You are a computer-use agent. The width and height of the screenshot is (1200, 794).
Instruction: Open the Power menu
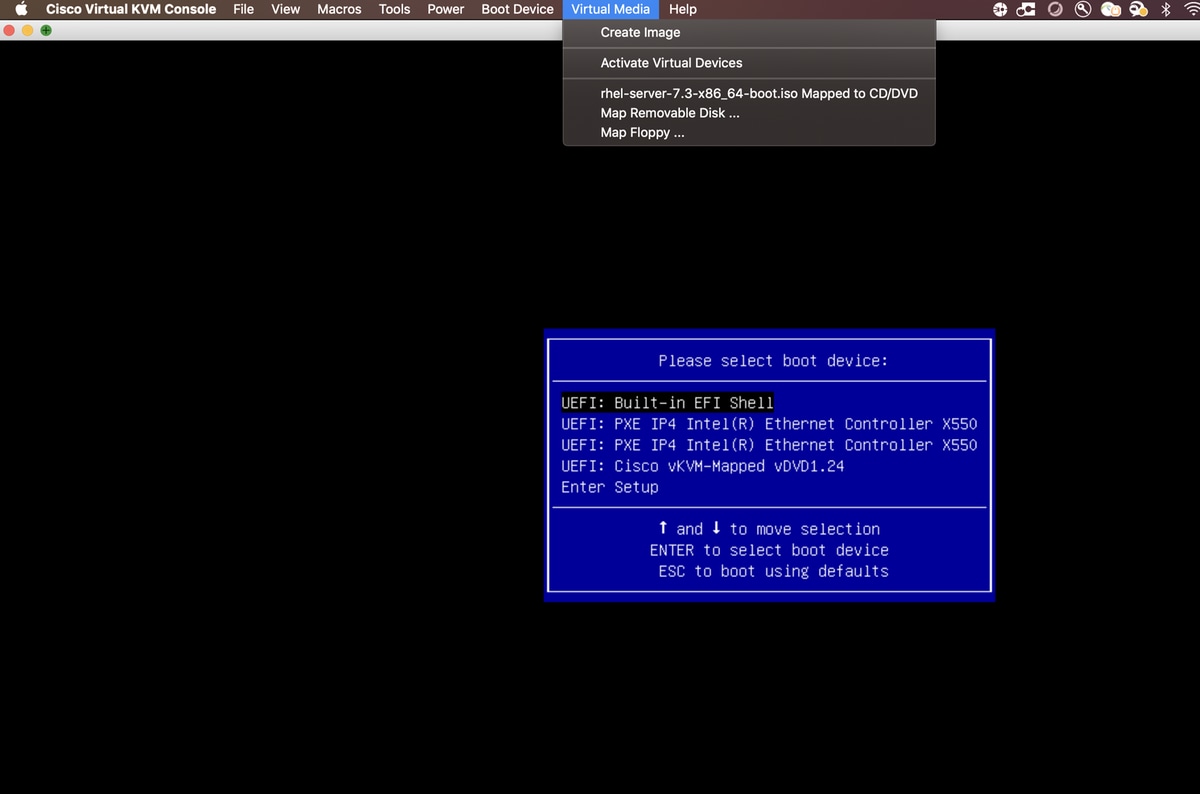445,9
